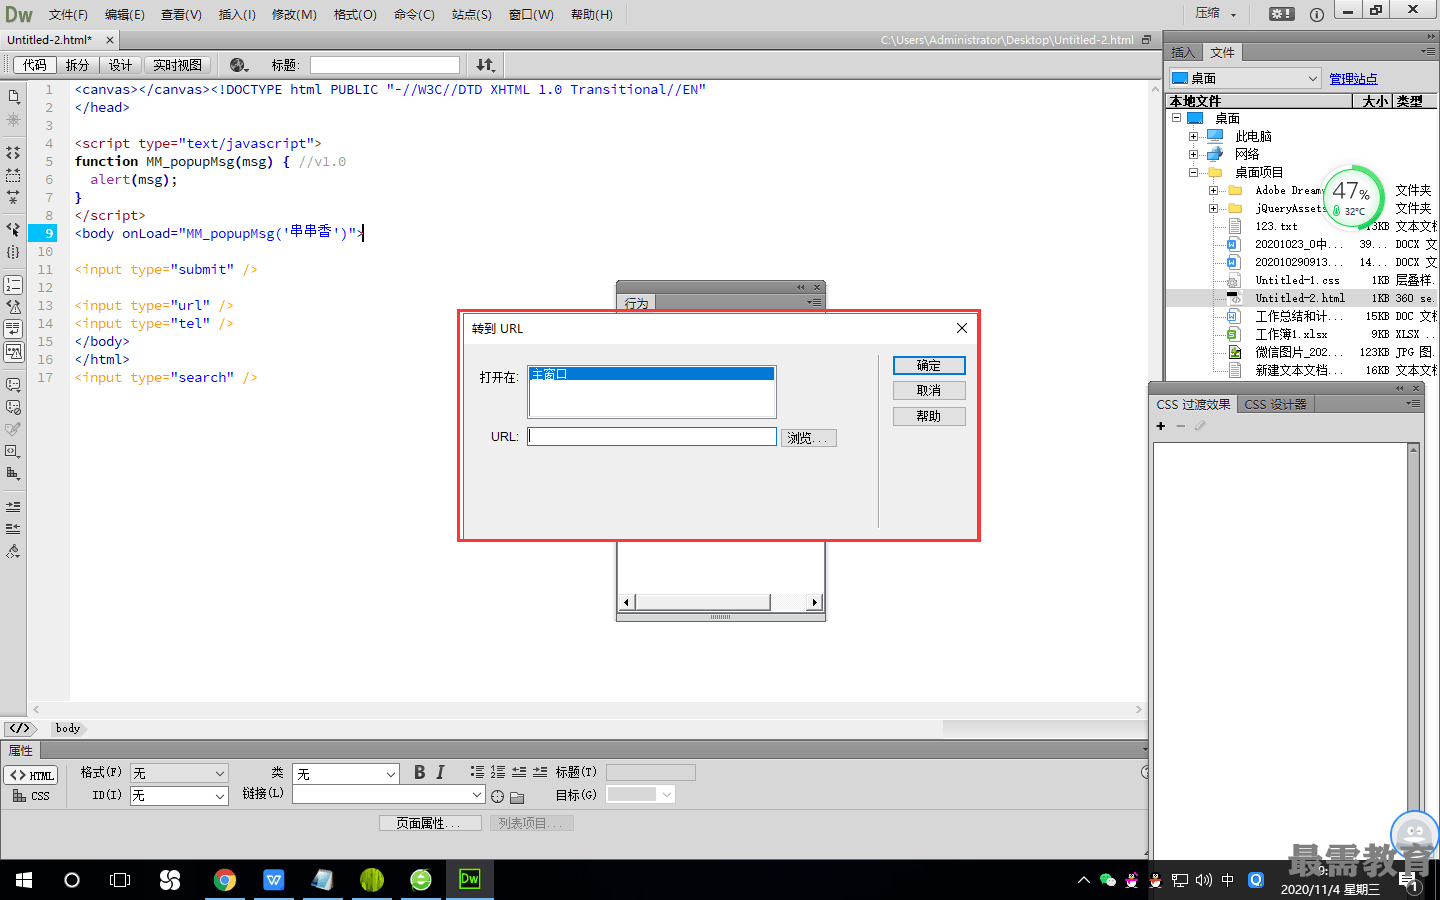Click the Point to File target icon

click(497, 797)
